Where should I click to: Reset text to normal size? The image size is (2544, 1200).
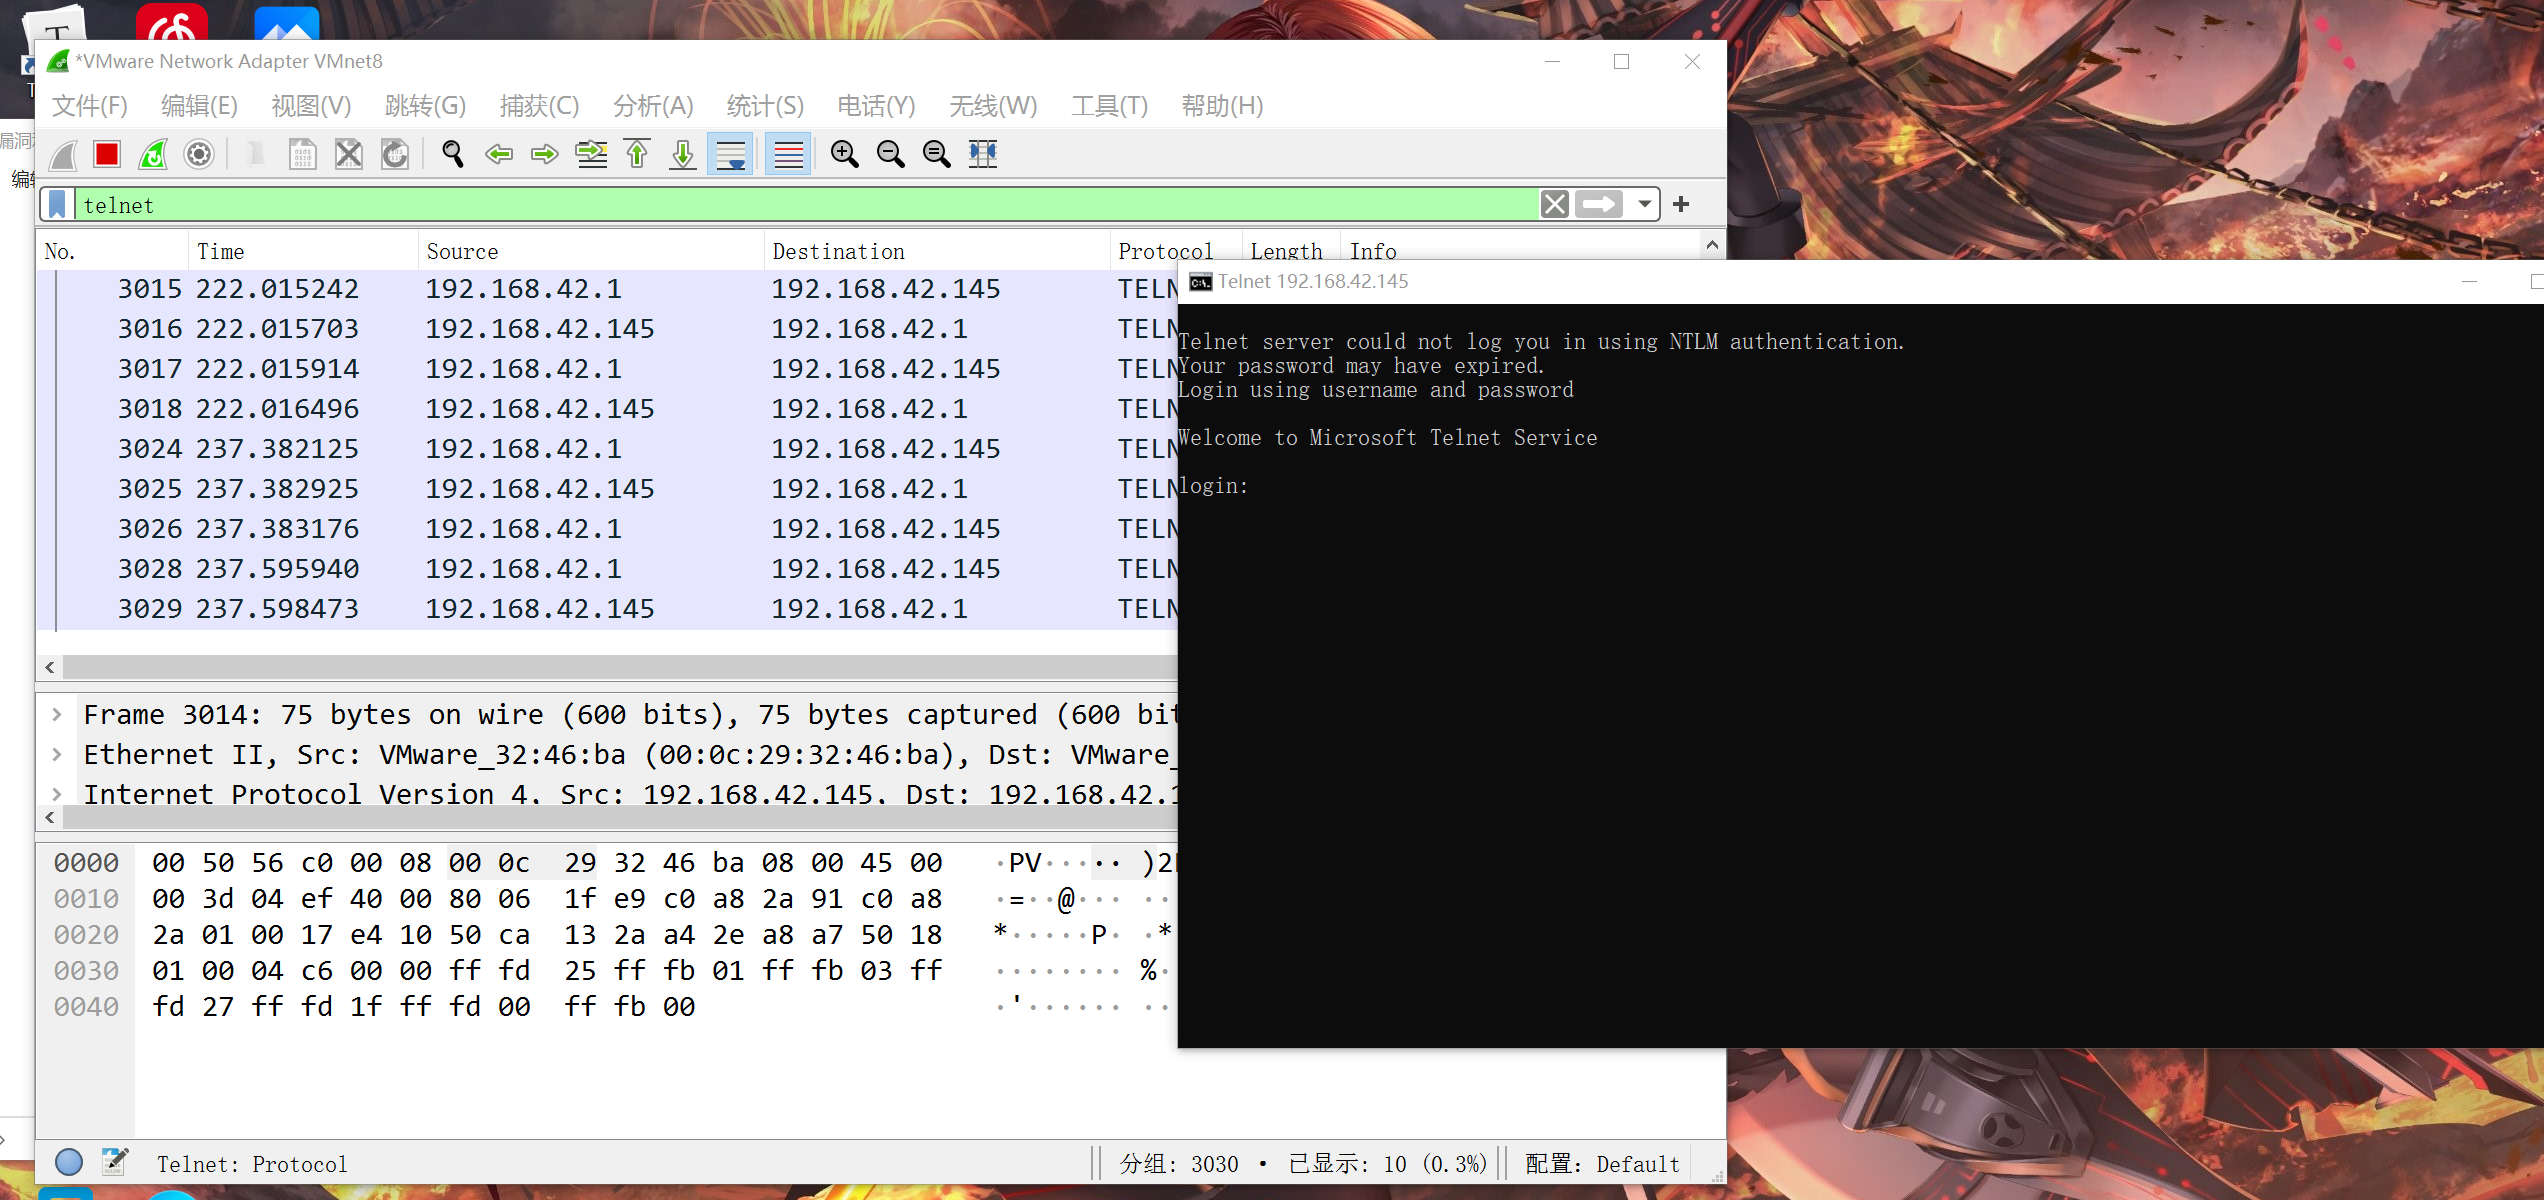tap(937, 154)
